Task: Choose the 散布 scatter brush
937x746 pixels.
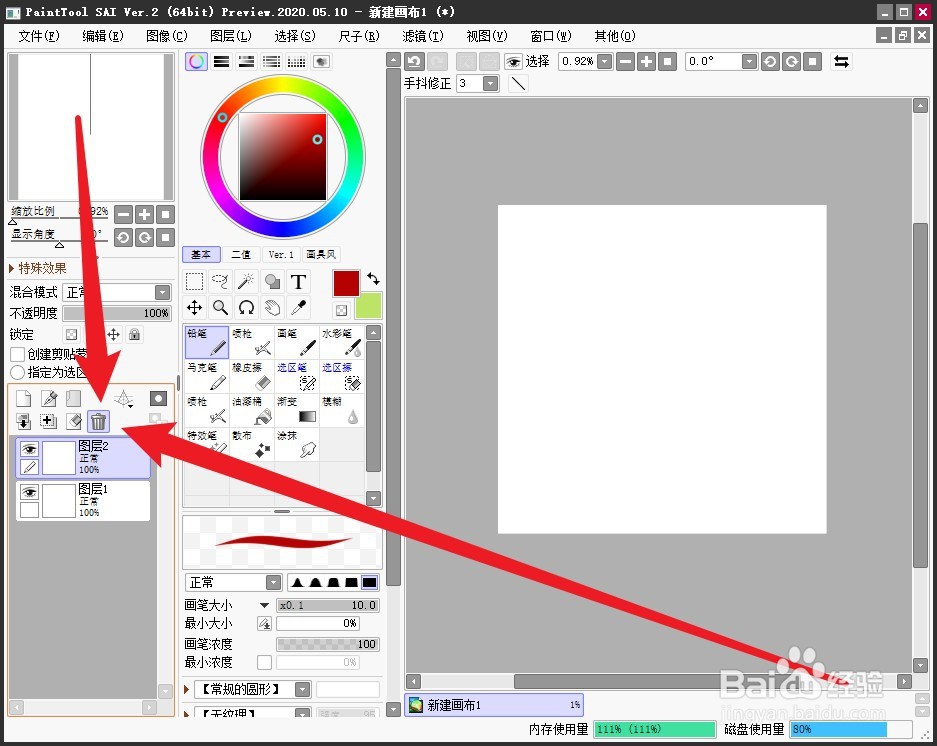Action: point(252,444)
